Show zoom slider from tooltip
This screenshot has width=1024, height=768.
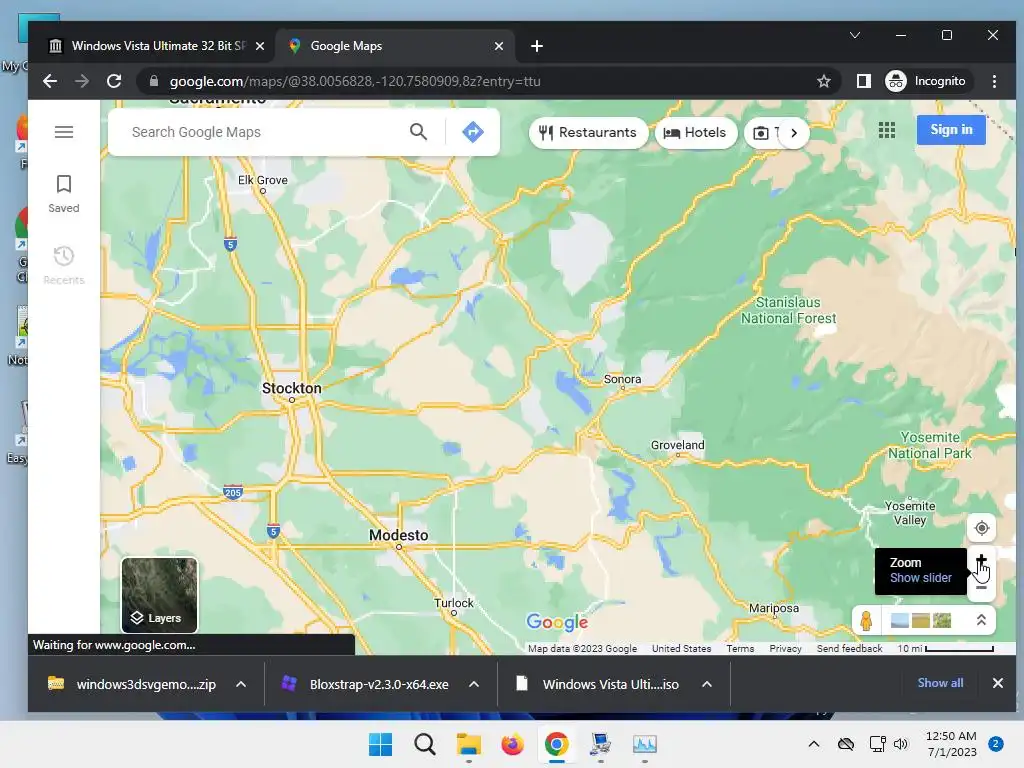tap(921, 578)
